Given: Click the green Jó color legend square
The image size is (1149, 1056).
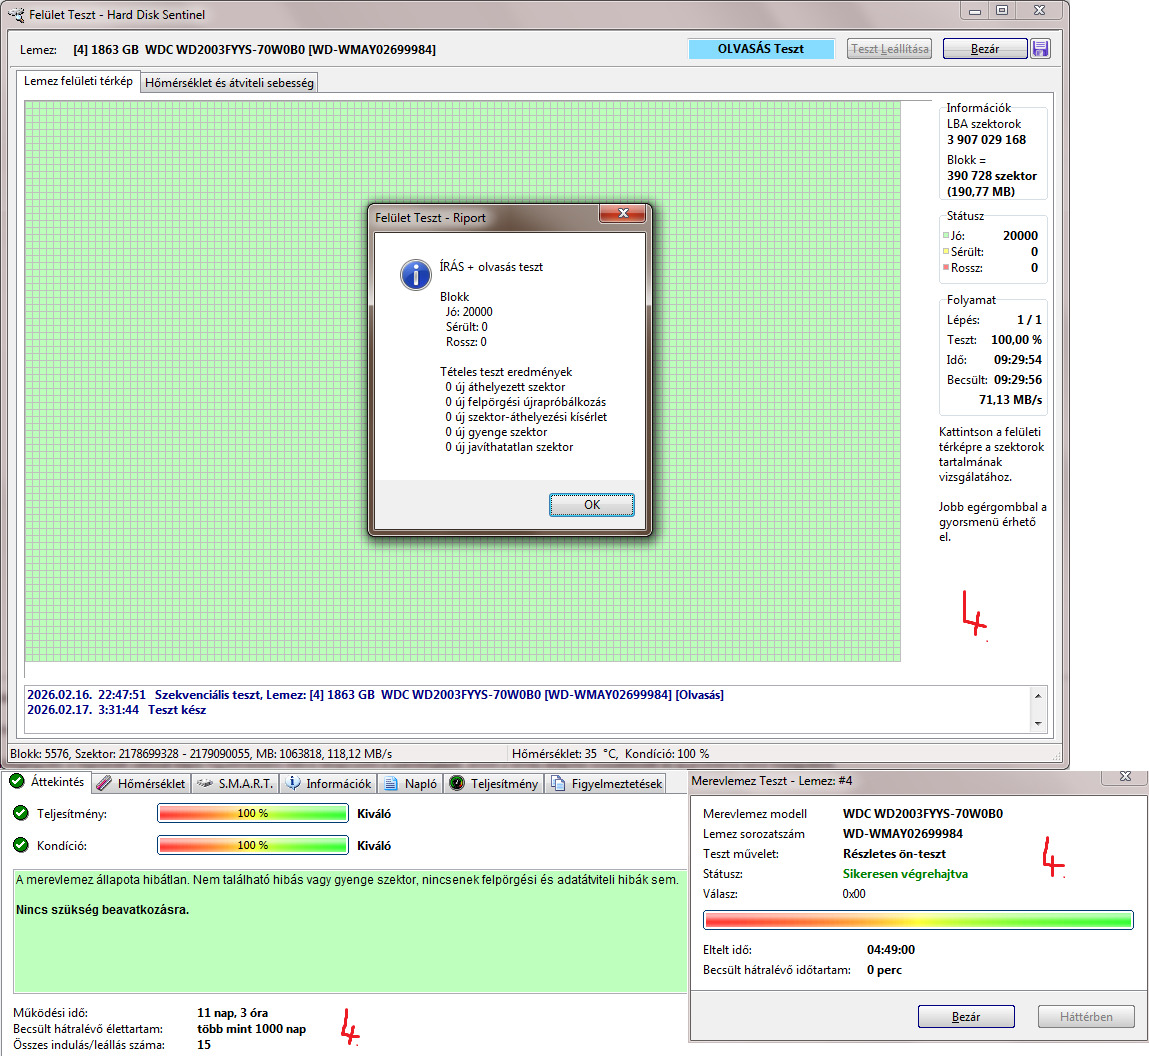Looking at the screenshot, I should (x=945, y=235).
